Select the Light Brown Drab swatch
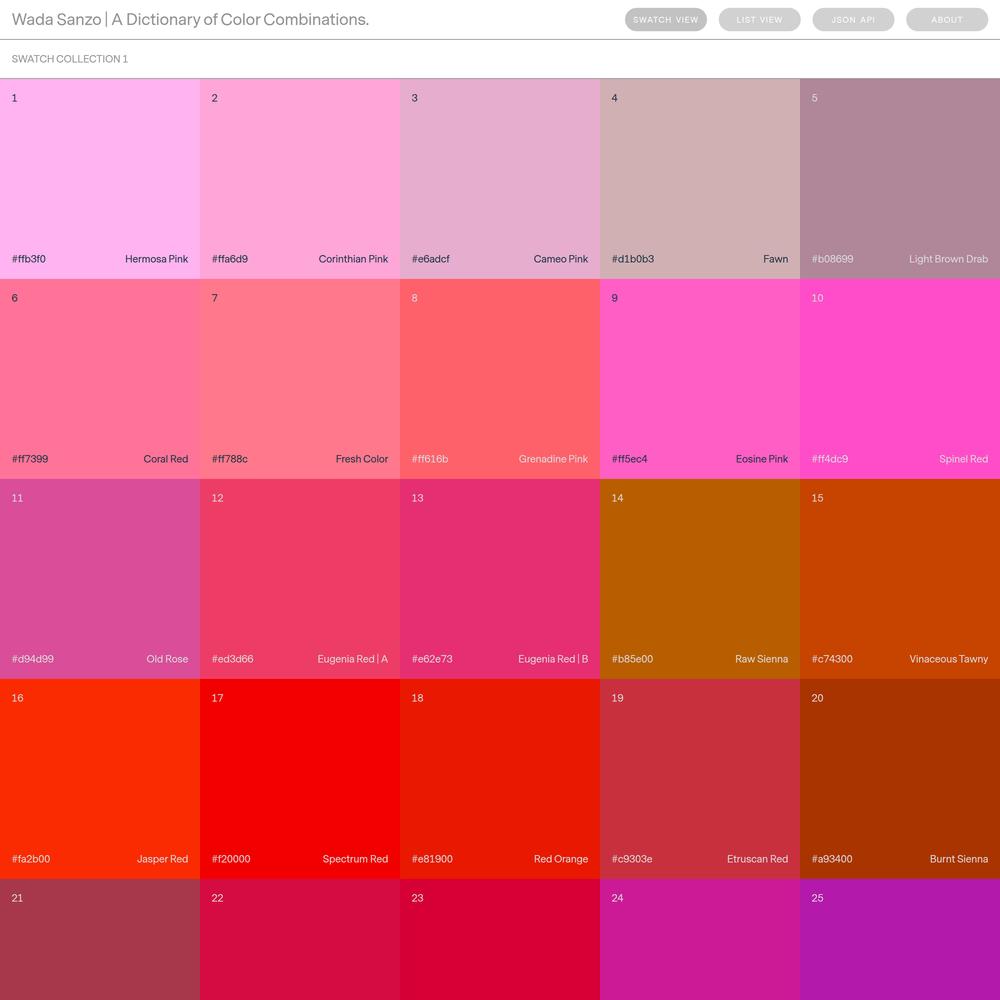This screenshot has height=1000, width=1000. click(x=900, y=179)
